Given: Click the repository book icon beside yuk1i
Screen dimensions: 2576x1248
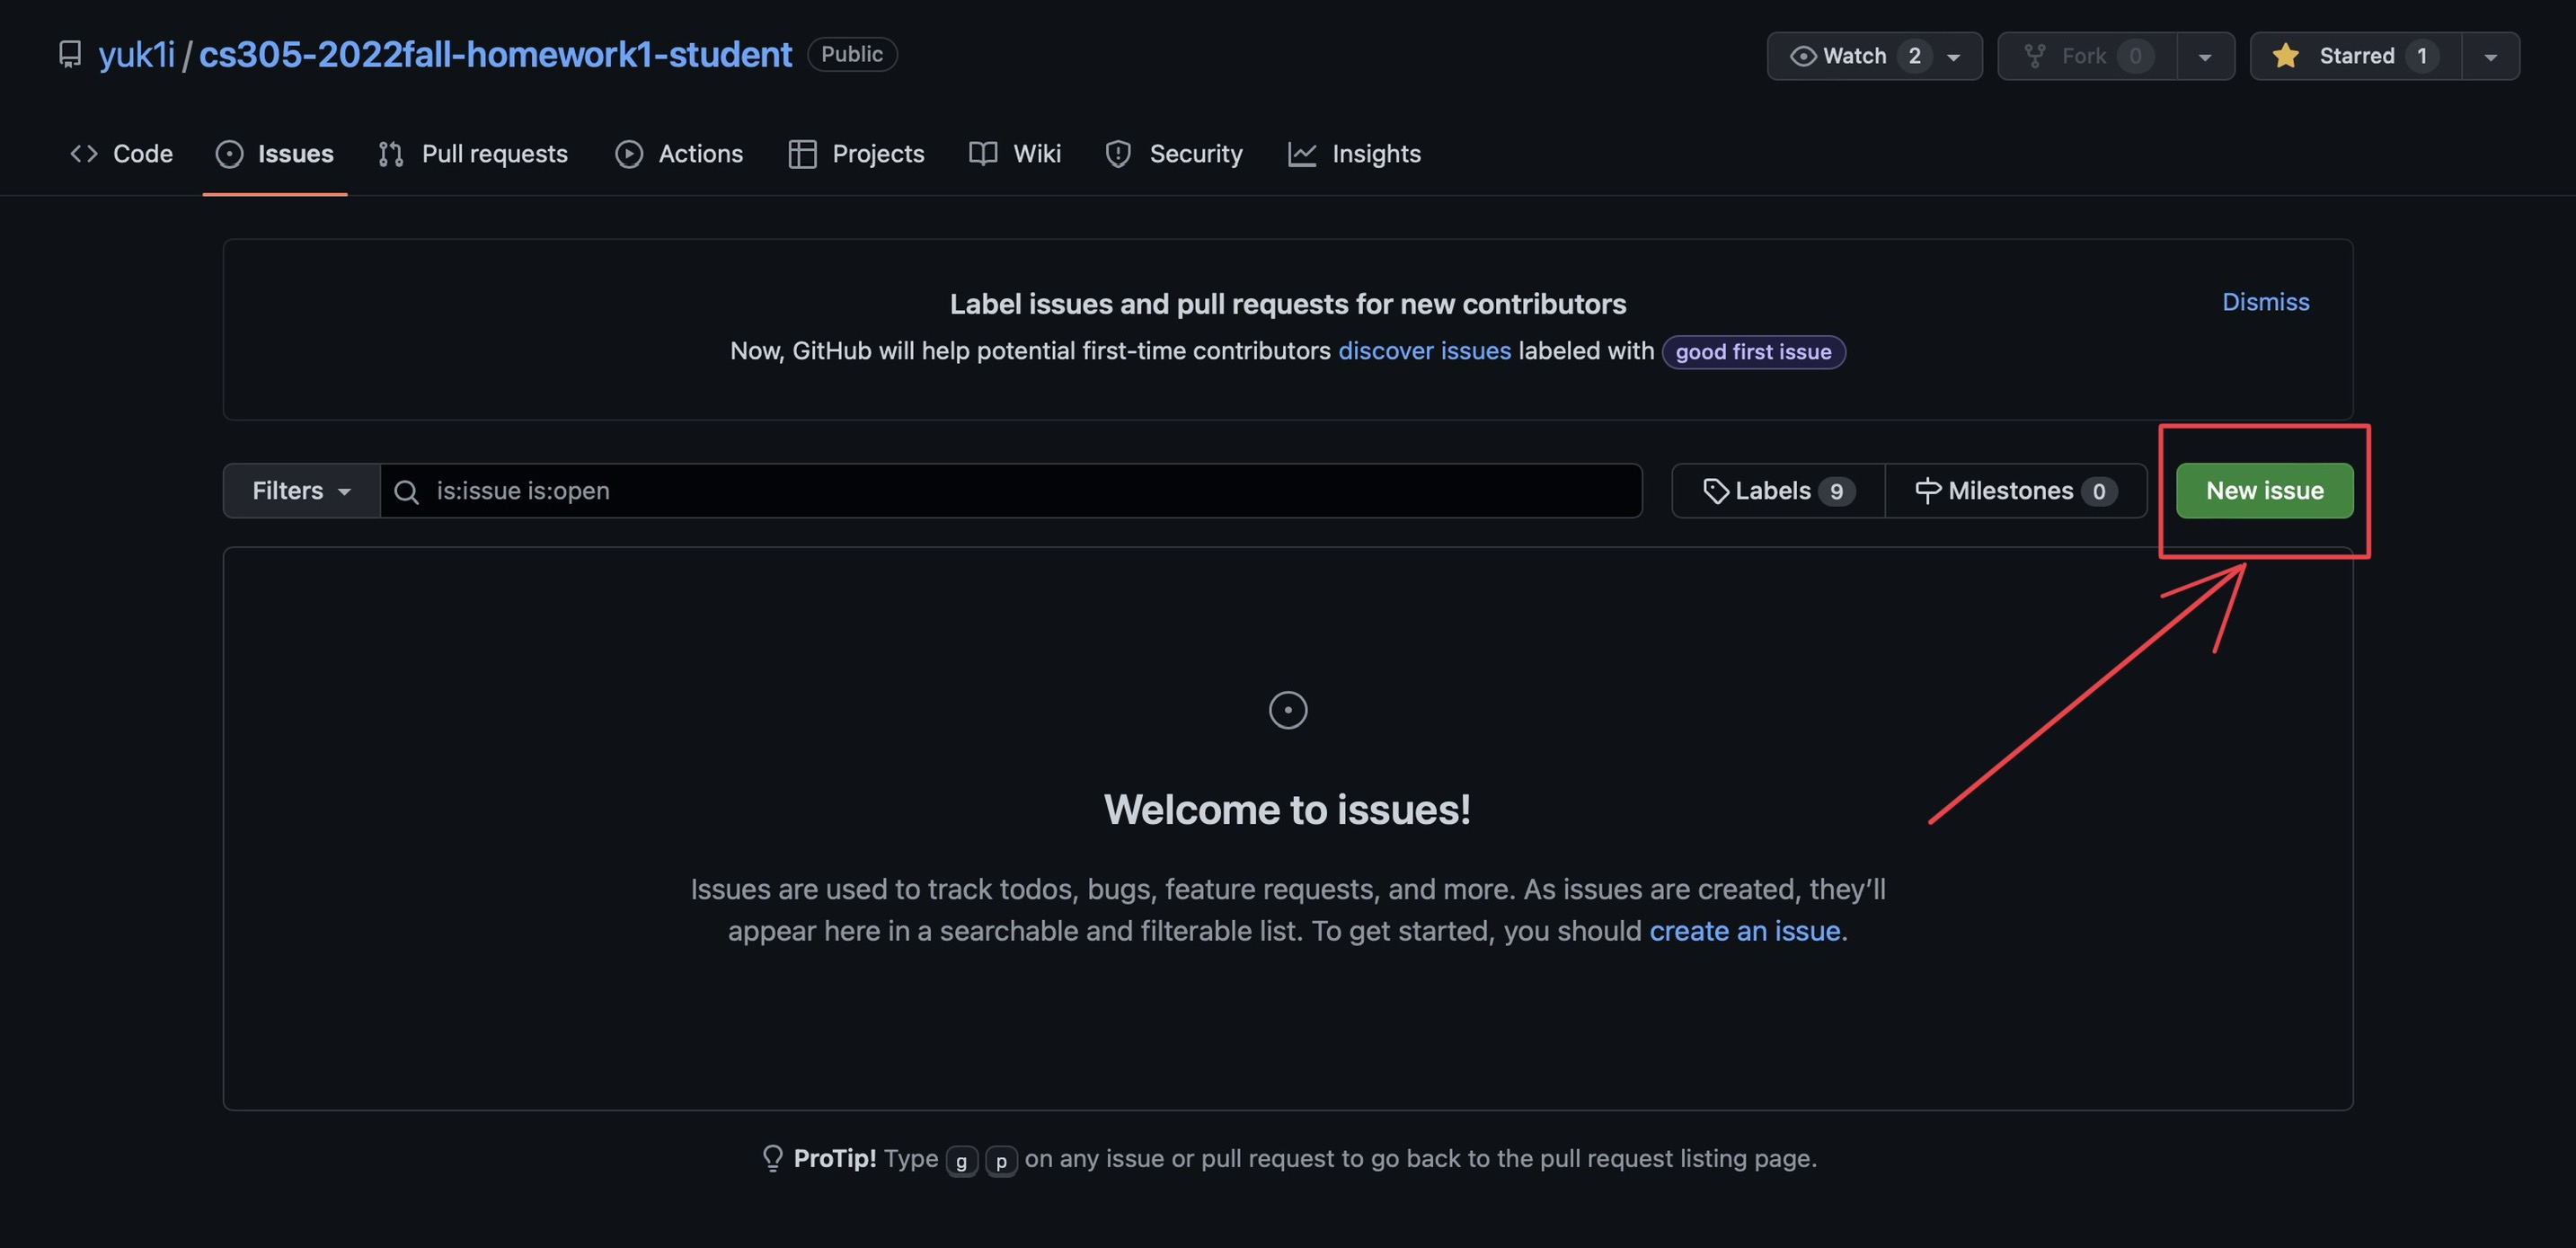Looking at the screenshot, I should [69, 54].
